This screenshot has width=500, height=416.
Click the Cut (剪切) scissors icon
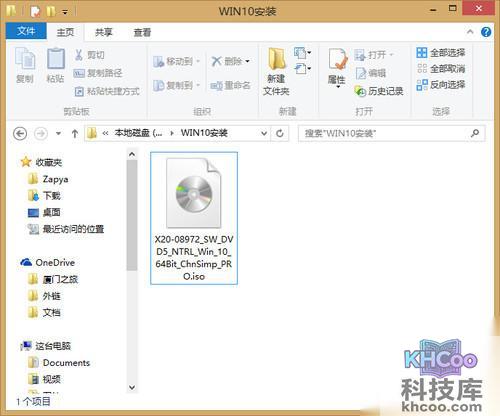coord(79,55)
